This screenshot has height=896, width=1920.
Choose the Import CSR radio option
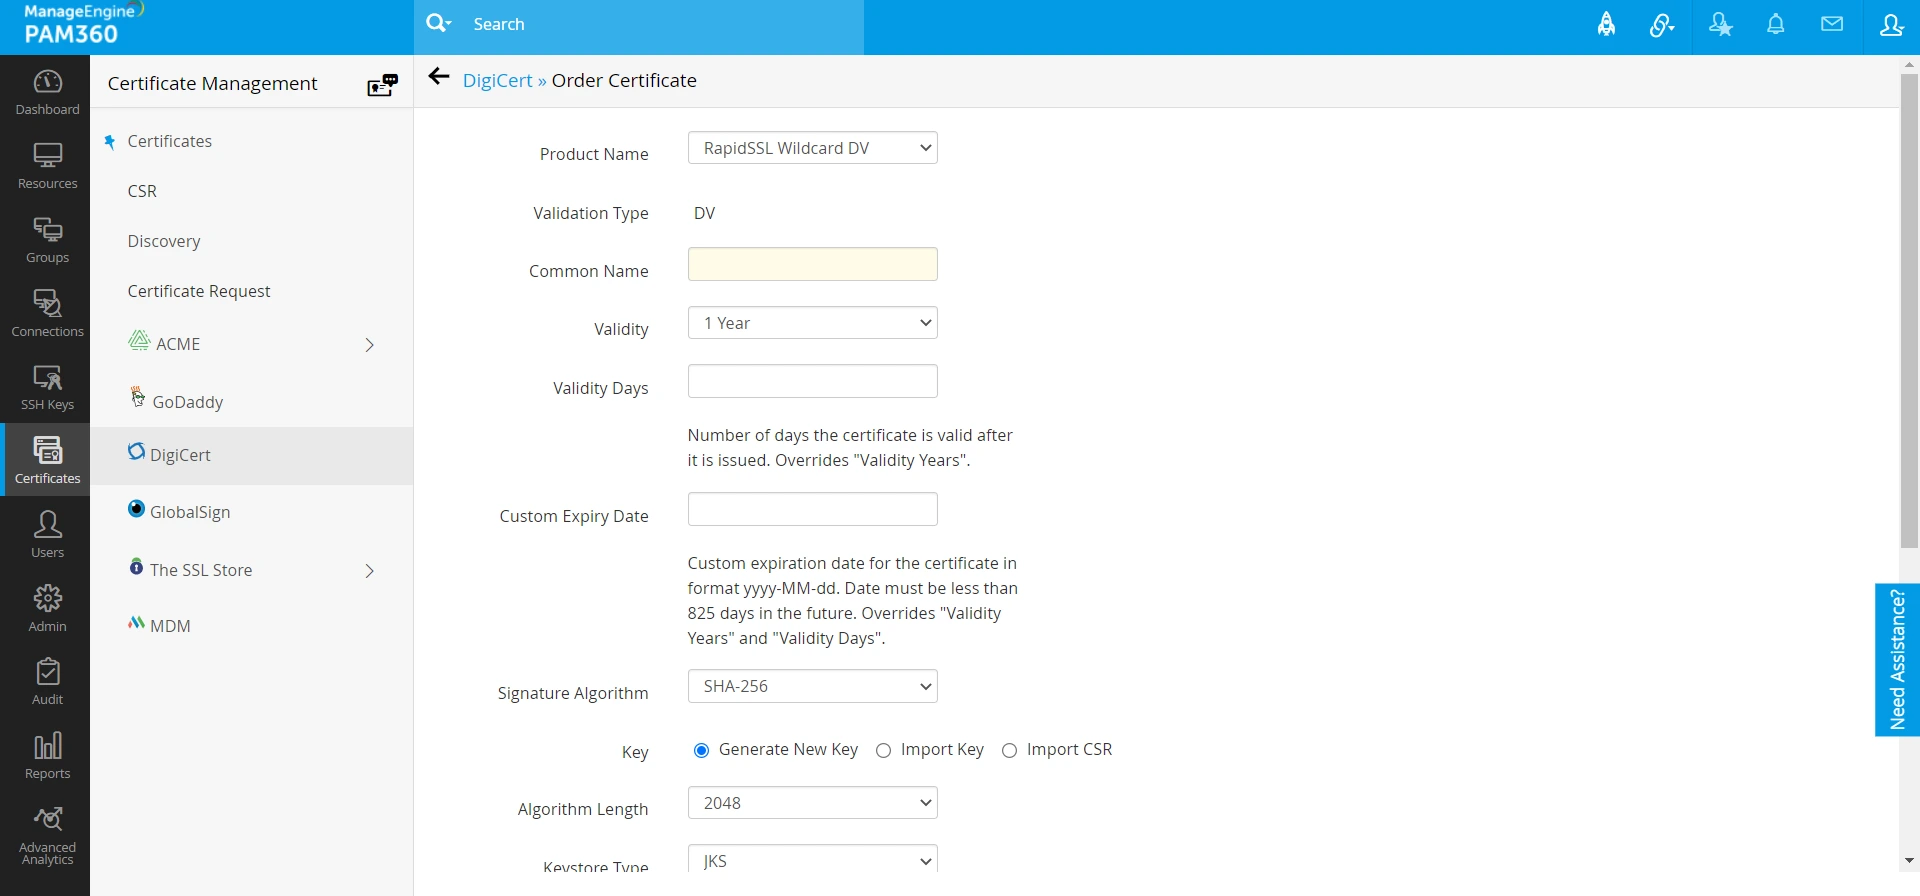[x=1009, y=751]
